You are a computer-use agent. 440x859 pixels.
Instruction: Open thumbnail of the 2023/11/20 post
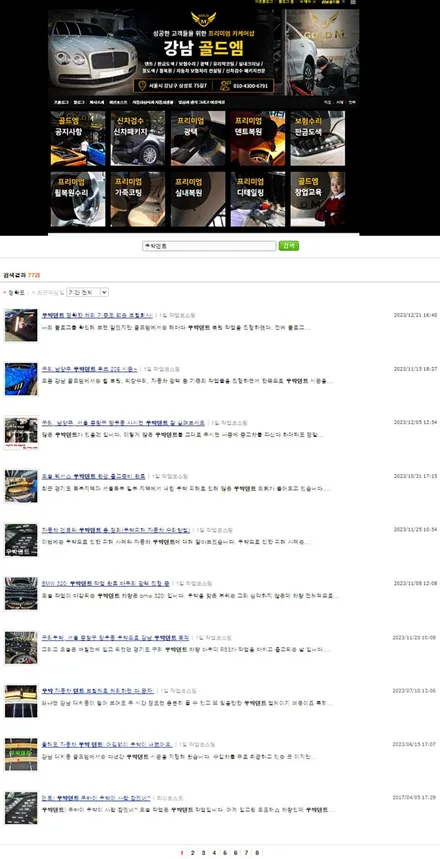21,647
